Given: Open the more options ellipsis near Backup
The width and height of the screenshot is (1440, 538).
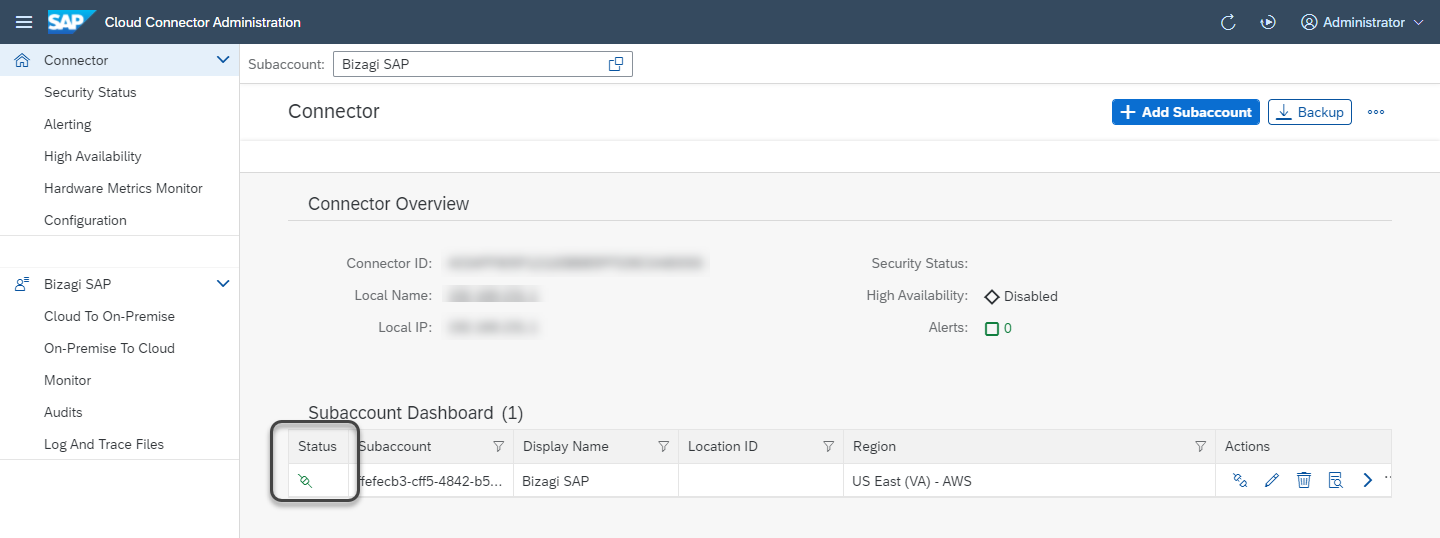Looking at the screenshot, I should coord(1376,112).
